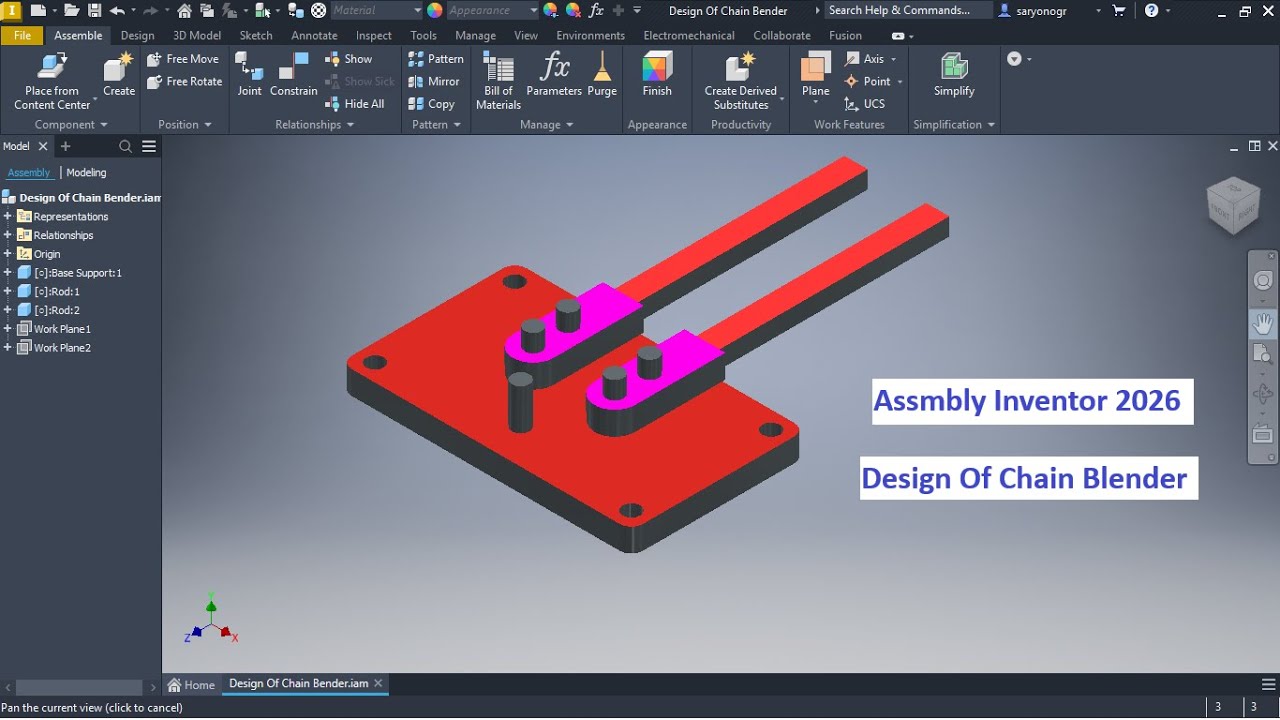Switch to the 3D Model ribbon tab

pos(197,35)
